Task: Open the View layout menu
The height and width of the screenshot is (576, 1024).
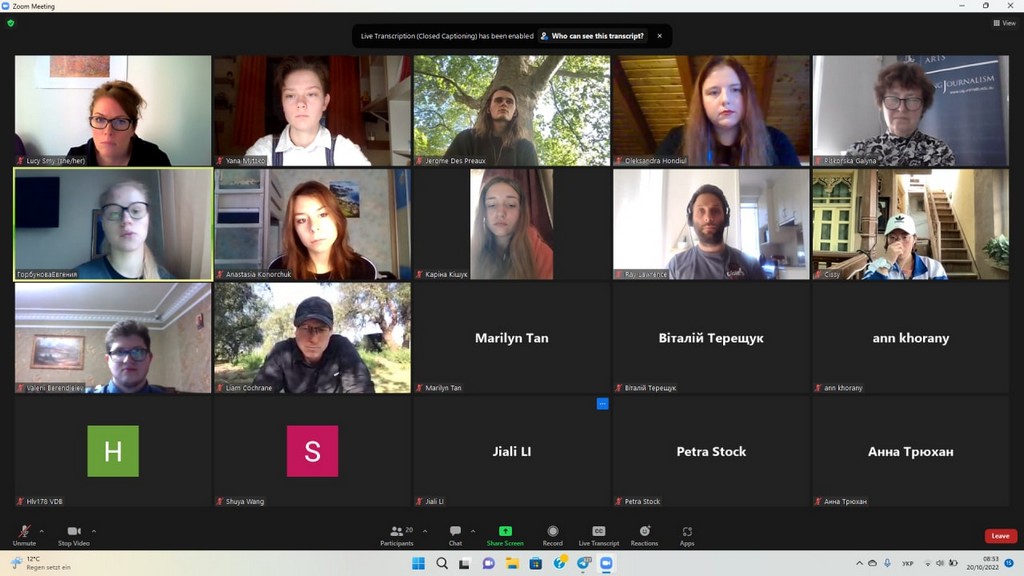Action: click(1004, 23)
